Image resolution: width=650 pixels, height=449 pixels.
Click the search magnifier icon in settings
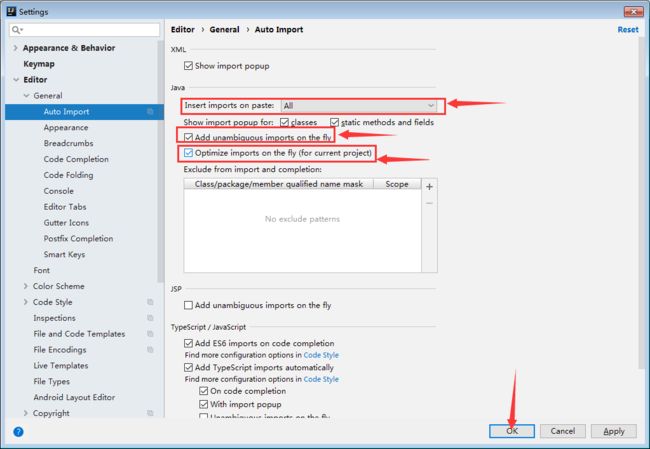tap(17, 30)
